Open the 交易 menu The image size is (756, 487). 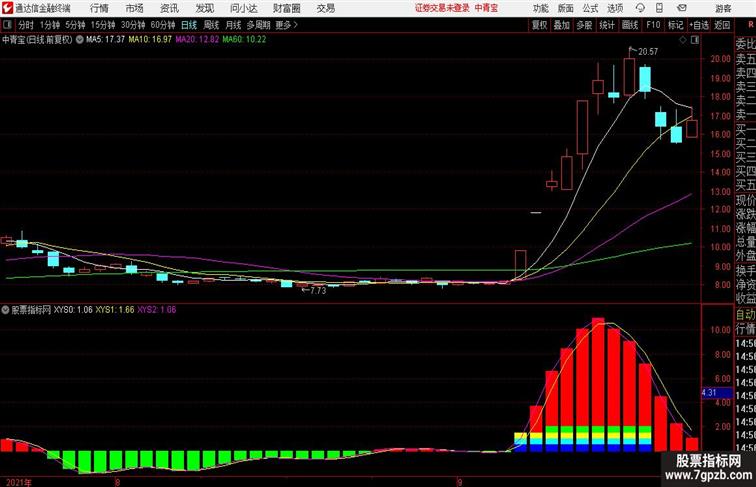(326, 8)
